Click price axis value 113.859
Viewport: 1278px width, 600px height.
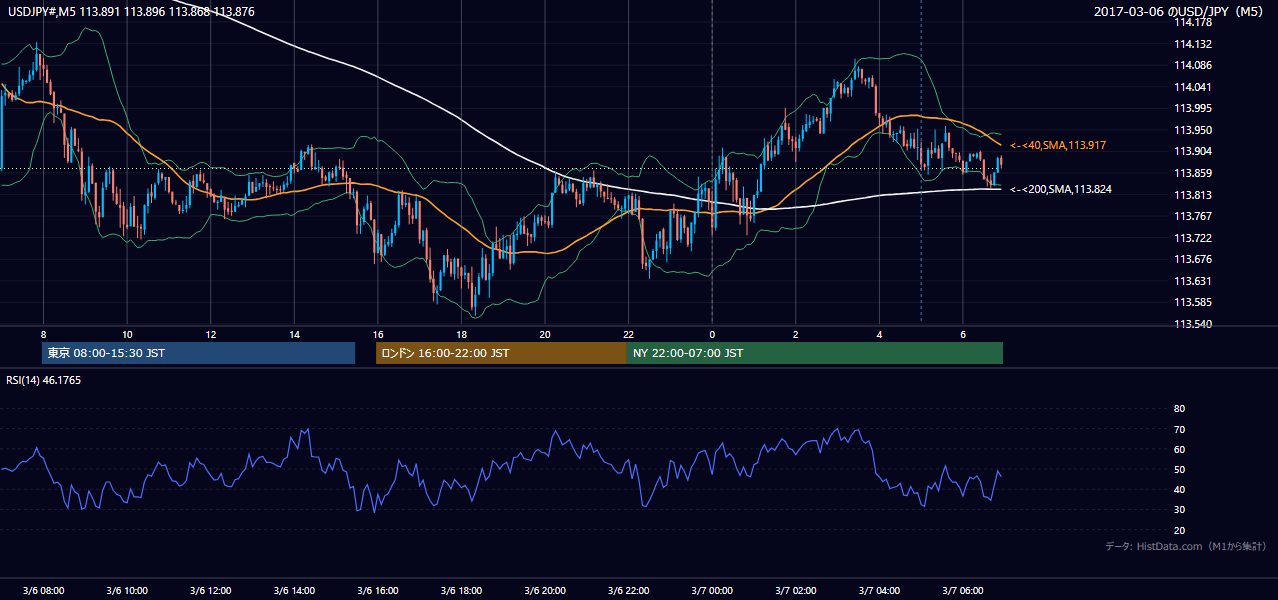pos(1193,174)
